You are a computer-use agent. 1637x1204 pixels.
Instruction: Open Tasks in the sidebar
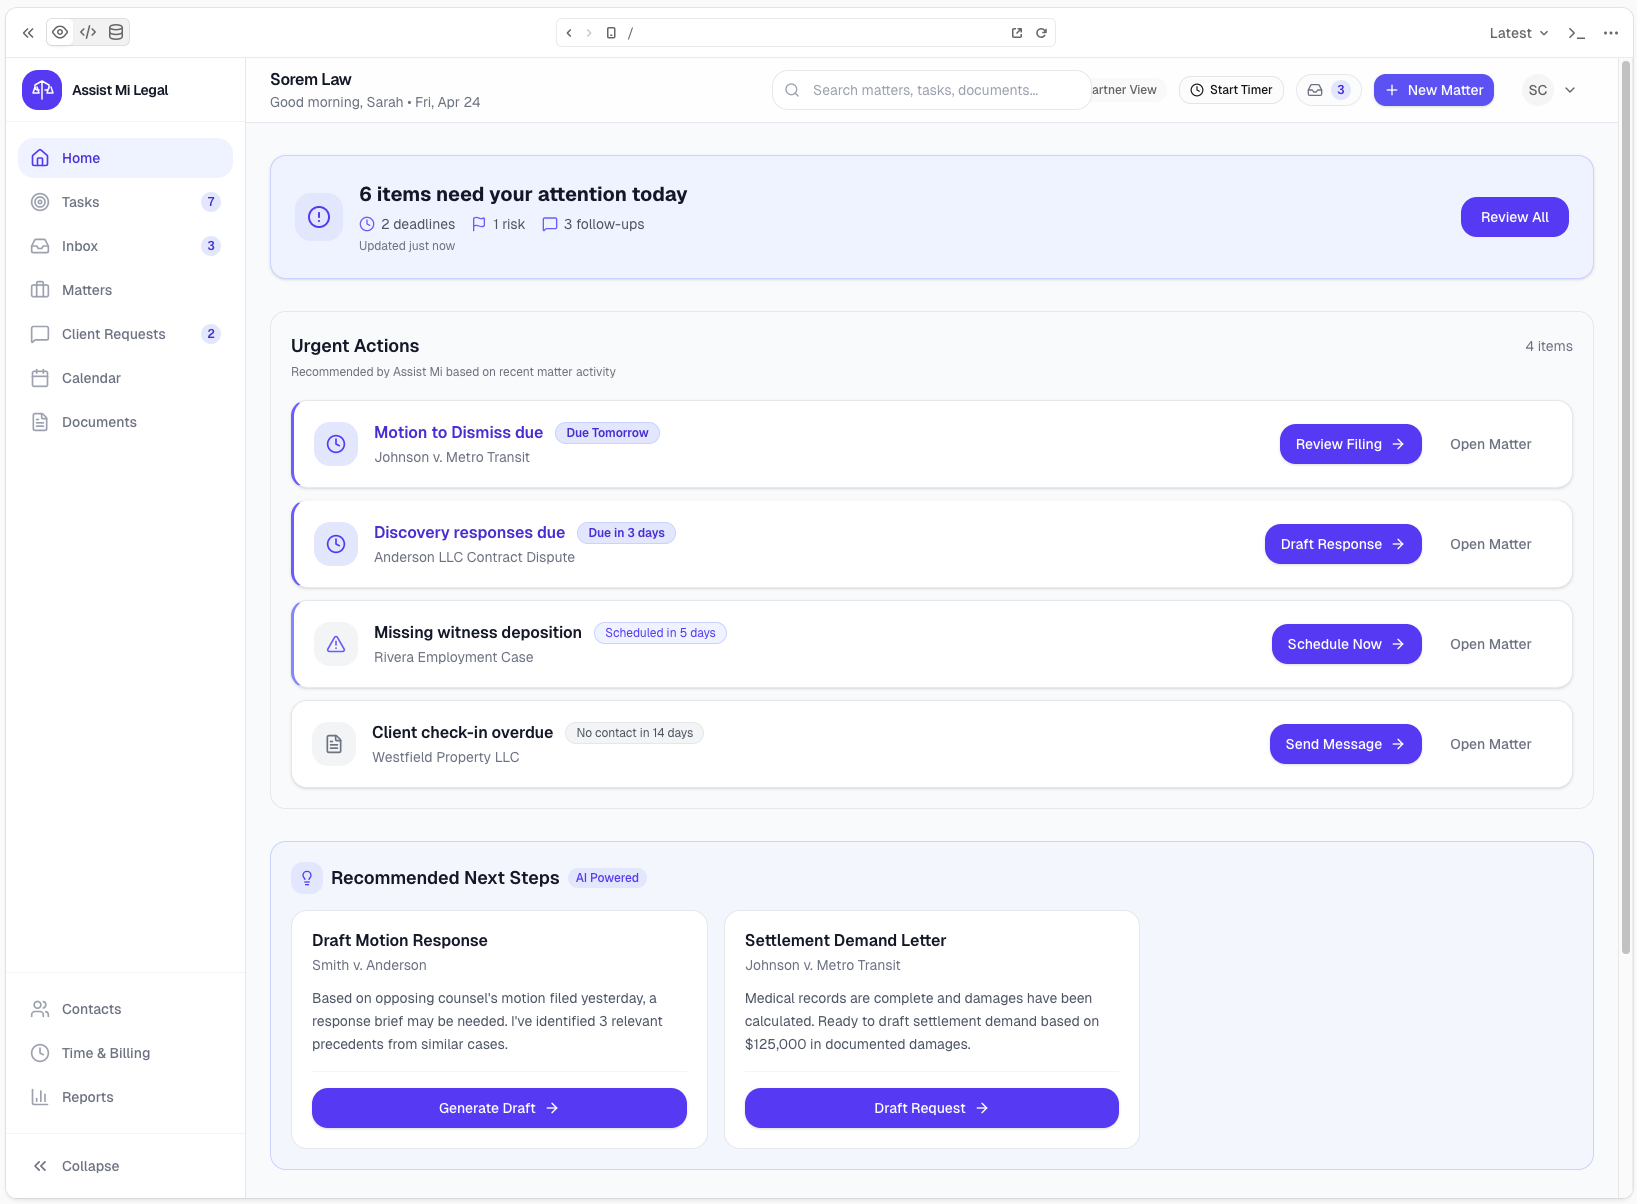point(81,202)
